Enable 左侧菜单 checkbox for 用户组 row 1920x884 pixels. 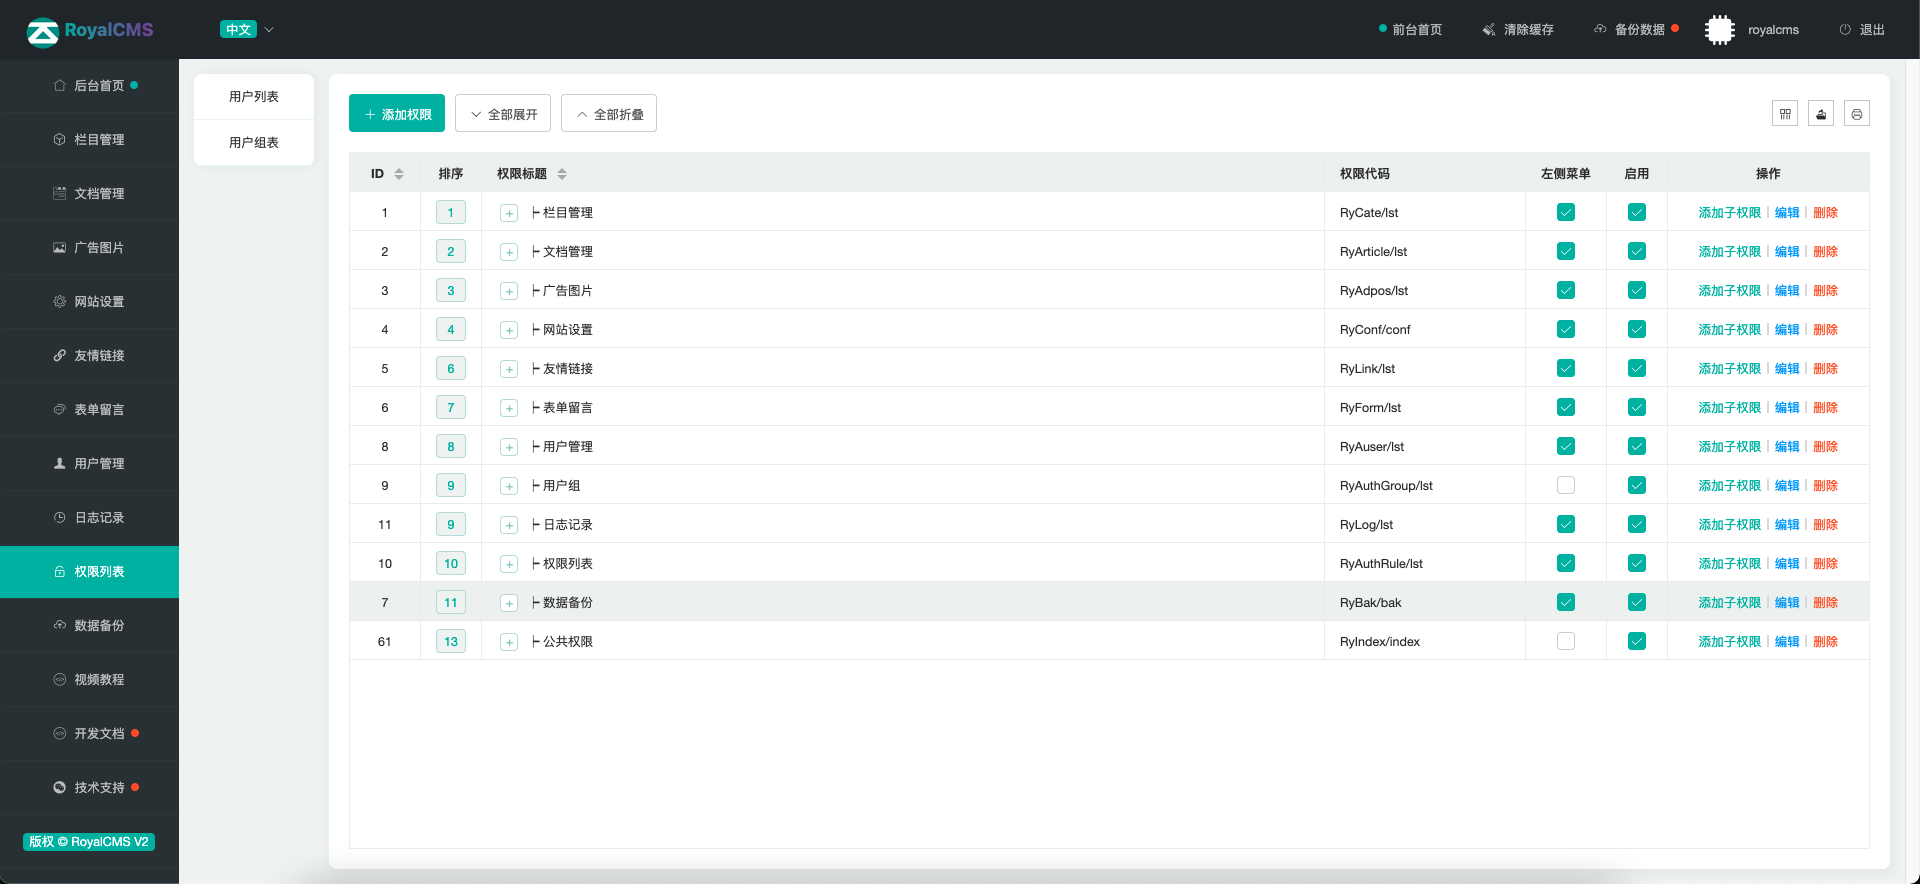(x=1566, y=486)
